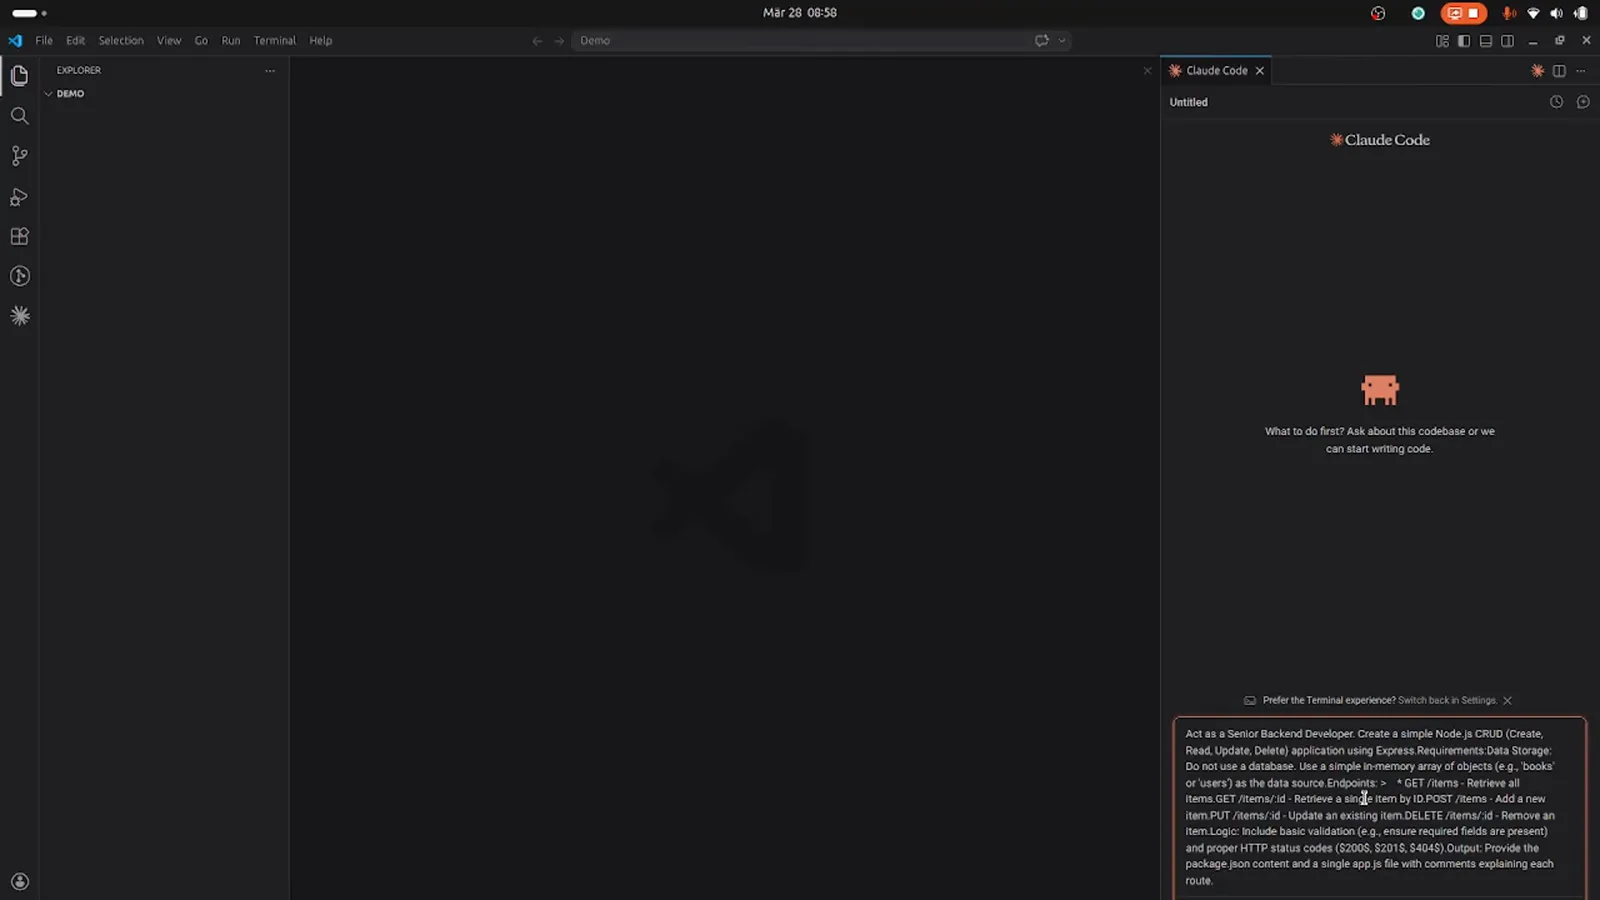Open more actions for Claude Code tab
Image resolution: width=1600 pixels, height=900 pixels.
1581,71
